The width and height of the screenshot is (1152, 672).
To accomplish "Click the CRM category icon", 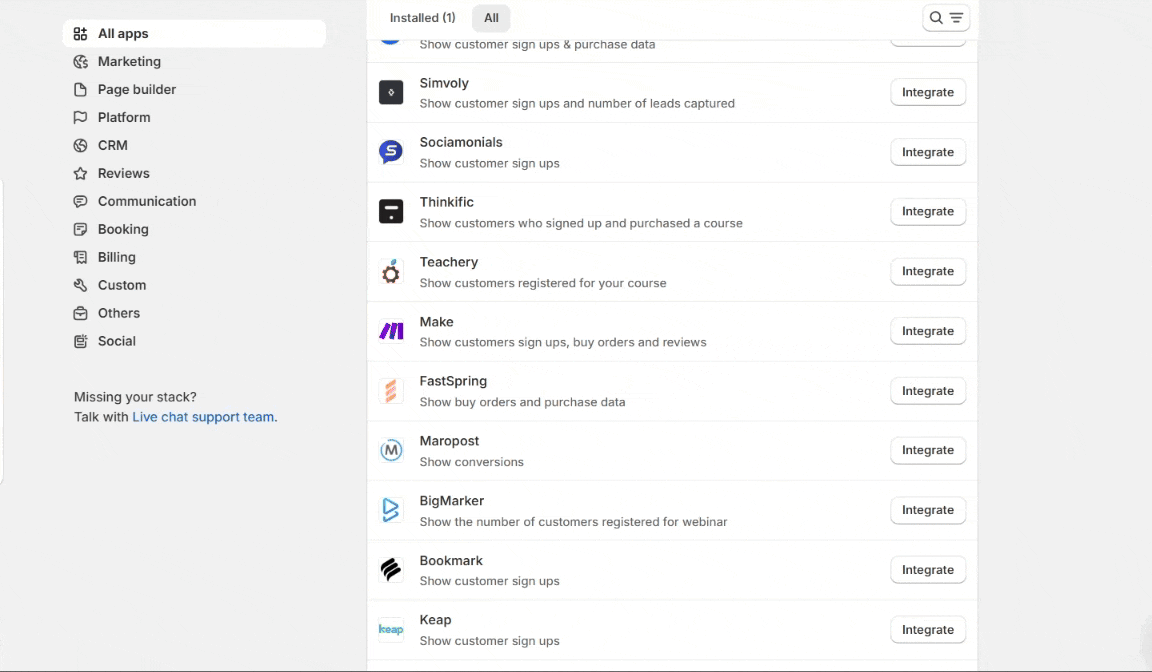I will [x=80, y=145].
